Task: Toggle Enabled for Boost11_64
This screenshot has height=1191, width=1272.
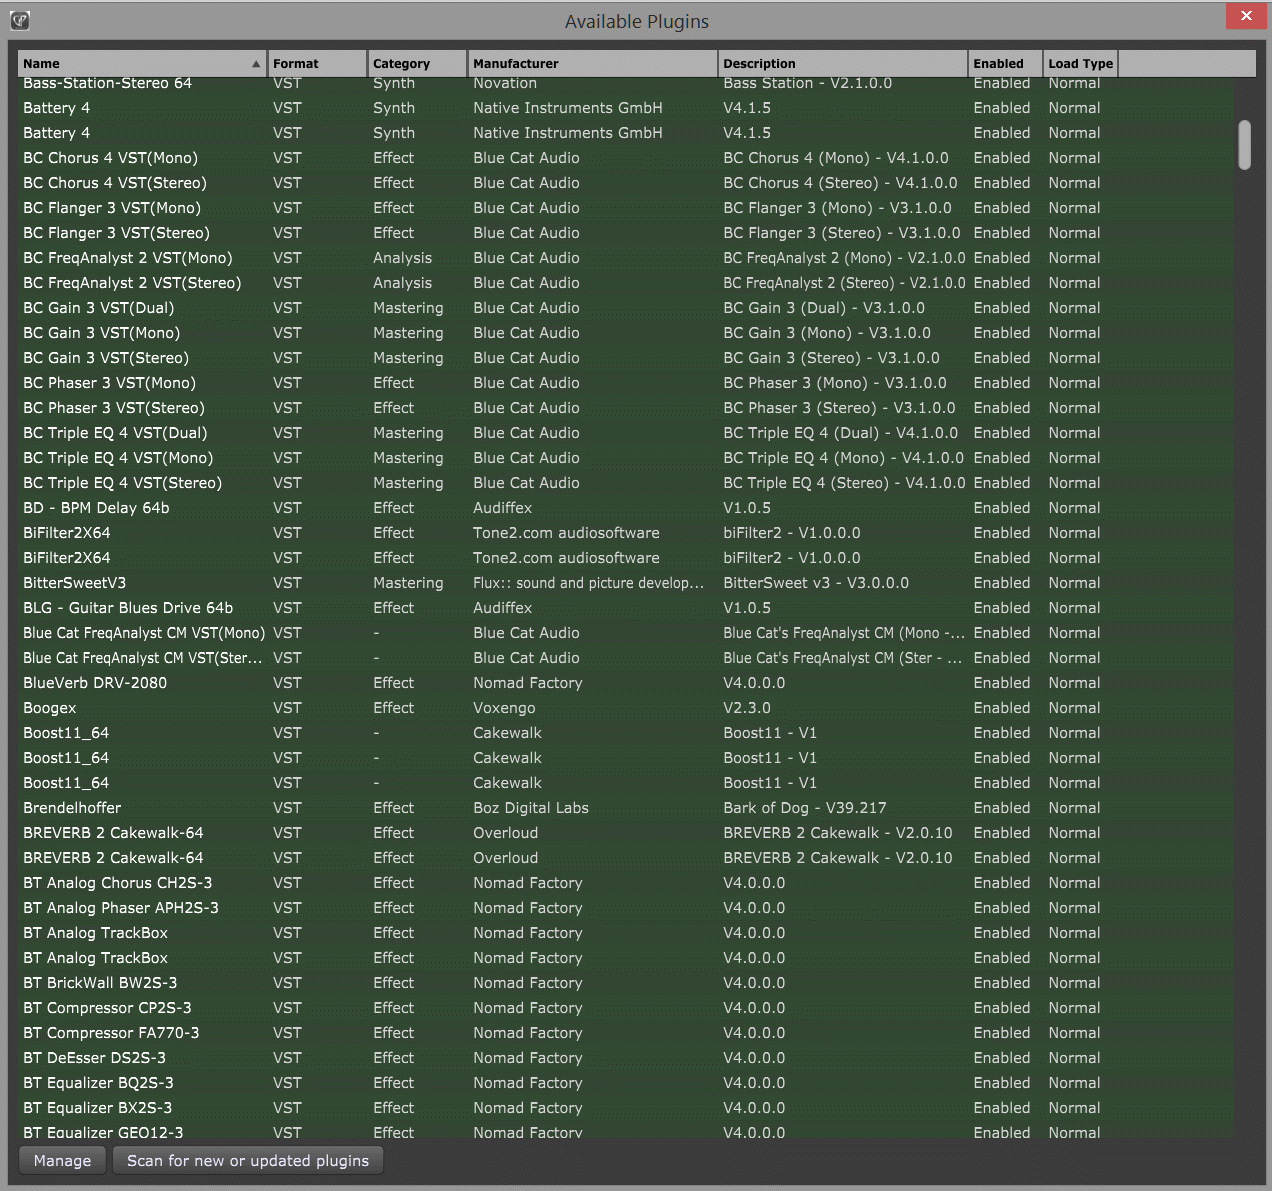Action: point(1002,732)
